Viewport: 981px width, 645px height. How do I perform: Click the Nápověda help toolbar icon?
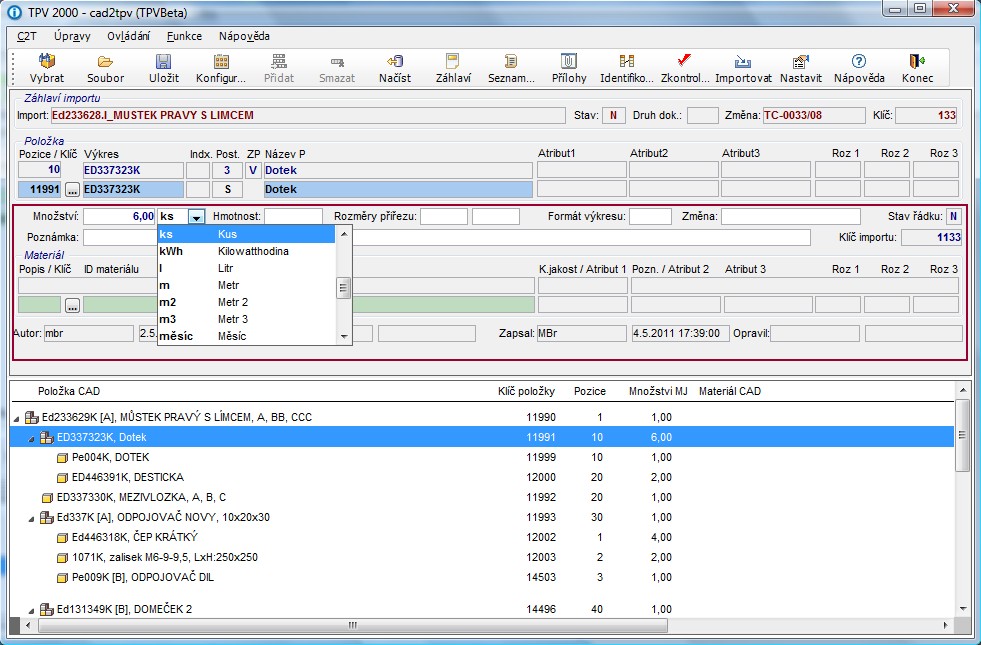(858, 61)
